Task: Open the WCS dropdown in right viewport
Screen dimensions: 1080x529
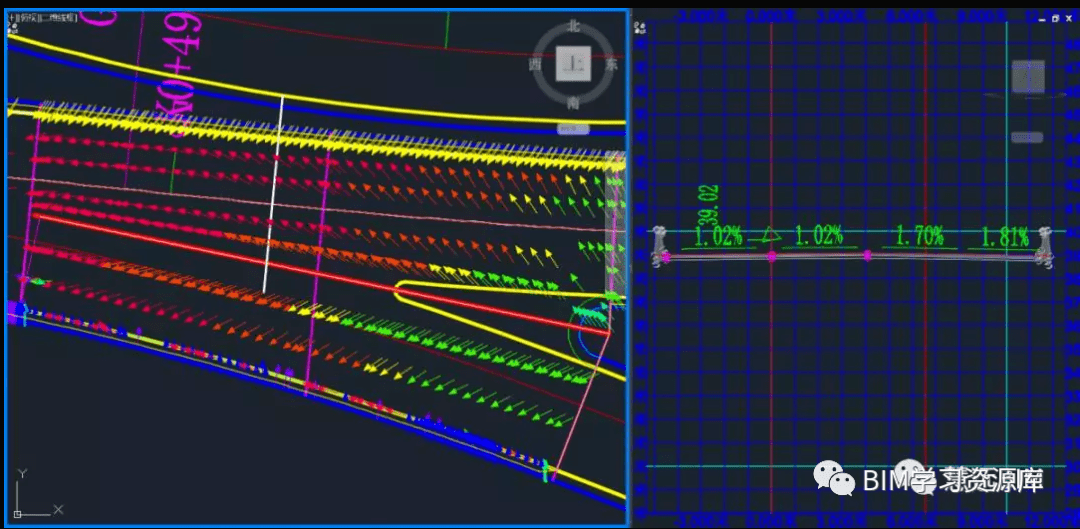Action: coord(1027,138)
